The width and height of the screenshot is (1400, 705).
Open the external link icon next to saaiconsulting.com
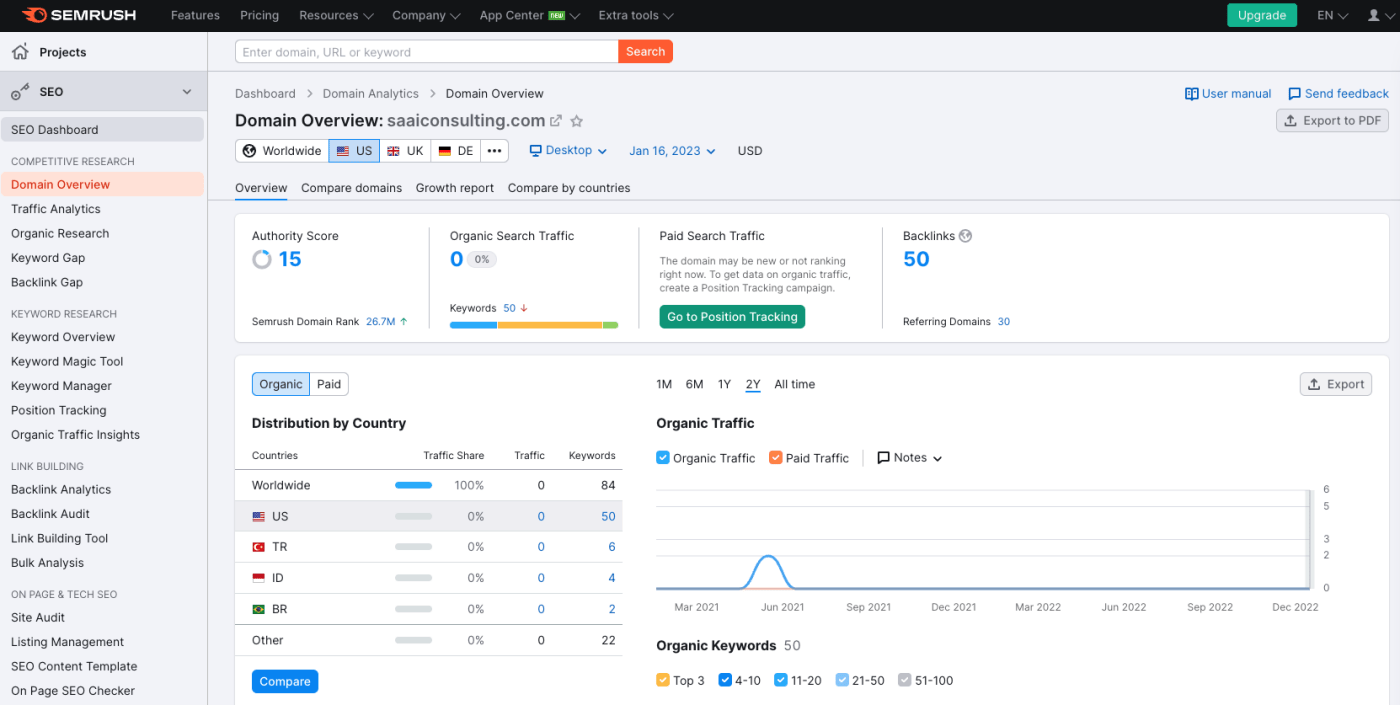pos(556,120)
